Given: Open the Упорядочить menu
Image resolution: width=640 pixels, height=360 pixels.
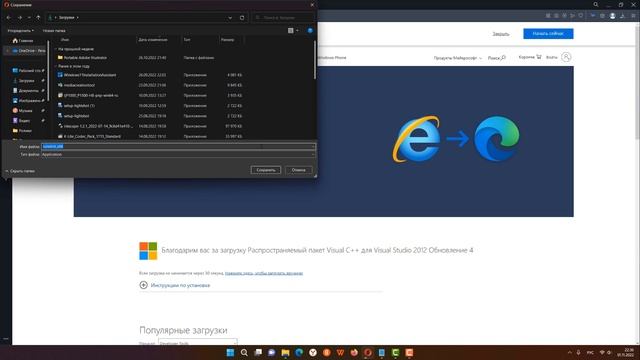Looking at the screenshot, I should point(20,31).
